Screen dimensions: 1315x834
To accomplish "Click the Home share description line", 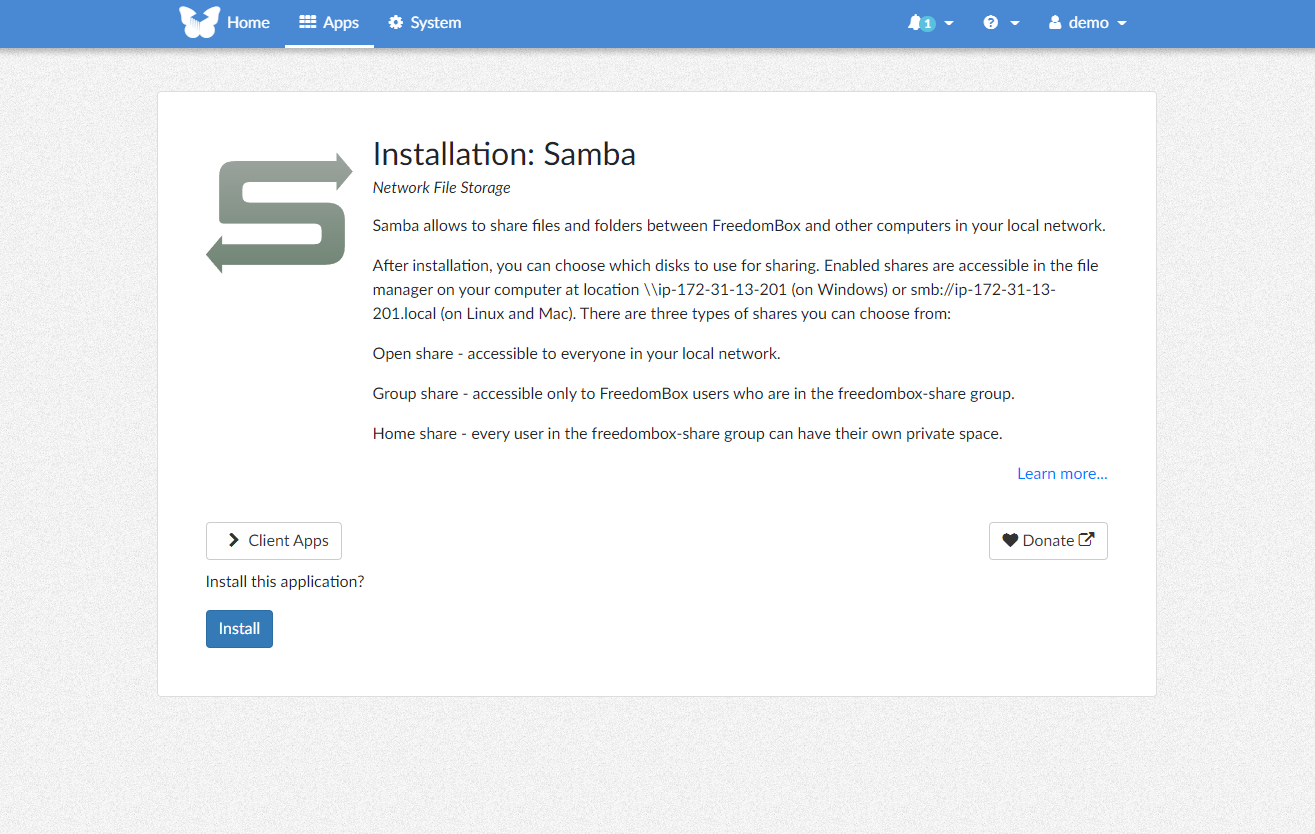I will [687, 434].
